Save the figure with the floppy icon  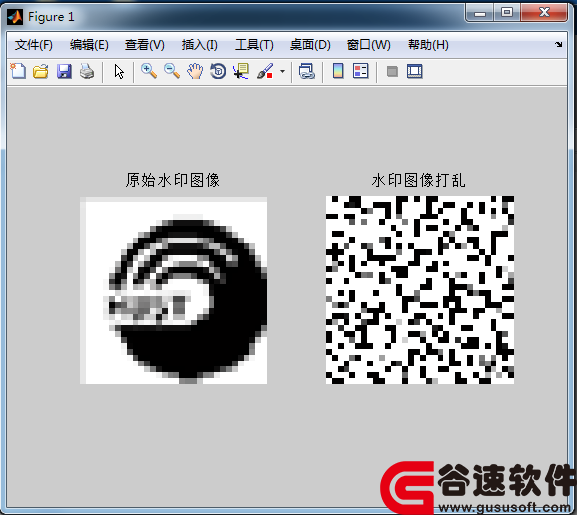point(64,71)
